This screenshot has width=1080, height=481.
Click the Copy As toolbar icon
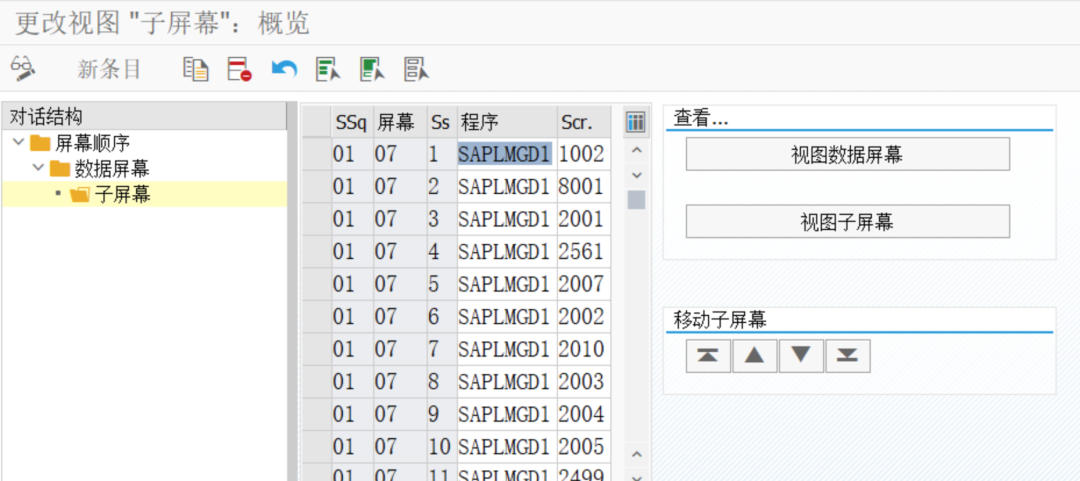tap(196, 69)
